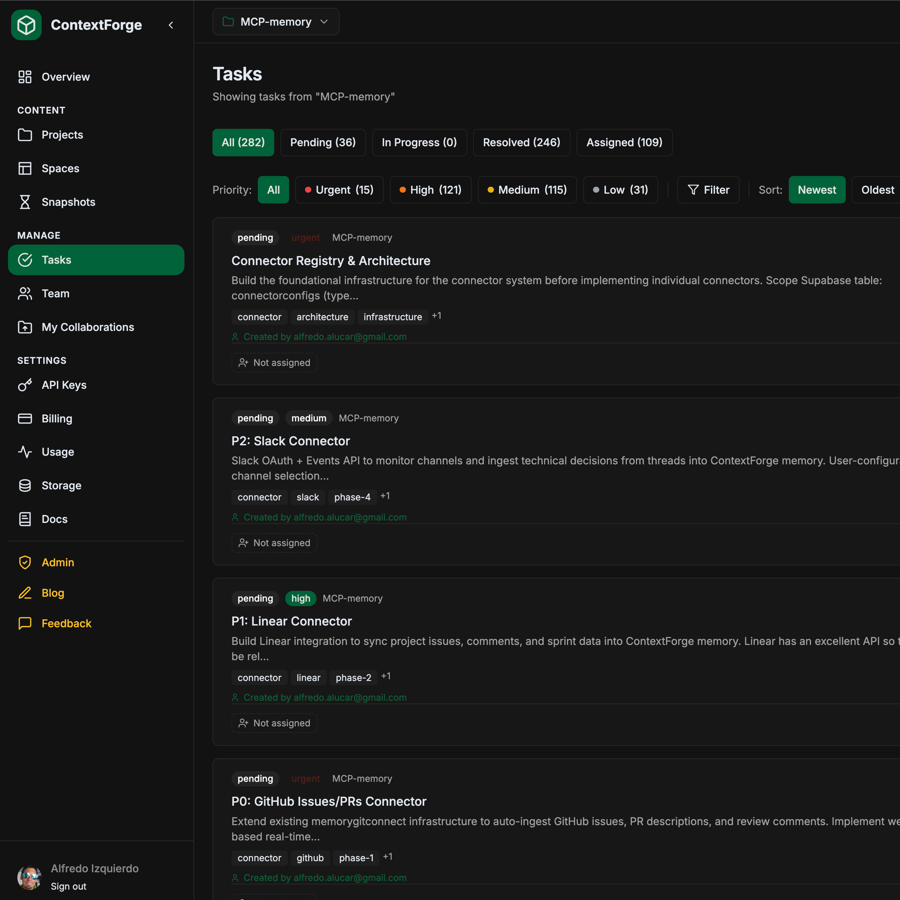Open the Filter options

point(708,189)
